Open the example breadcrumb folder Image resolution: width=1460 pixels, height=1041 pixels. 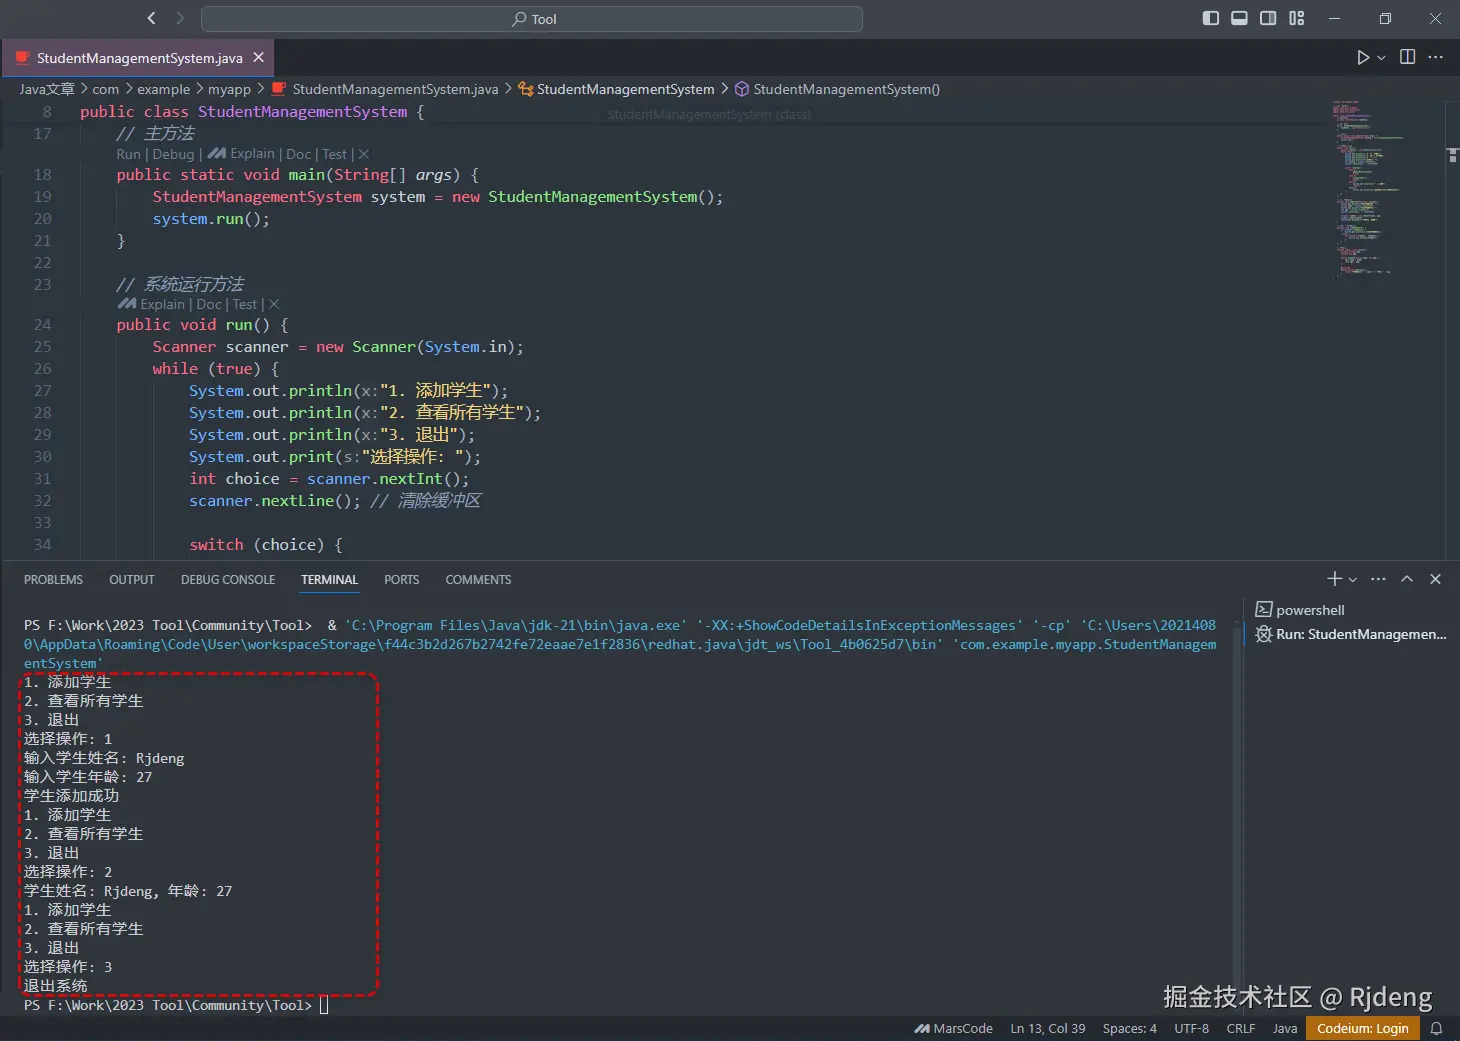coord(163,89)
